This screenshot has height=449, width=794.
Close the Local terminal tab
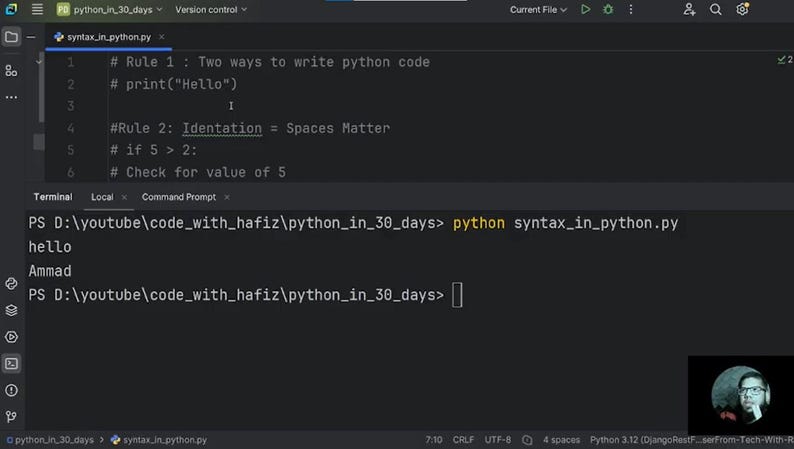[x=124, y=197]
